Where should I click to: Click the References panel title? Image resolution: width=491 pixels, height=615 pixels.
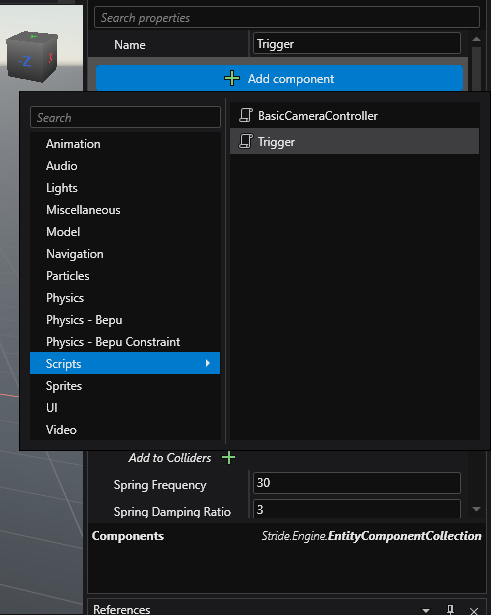click(x=122, y=609)
